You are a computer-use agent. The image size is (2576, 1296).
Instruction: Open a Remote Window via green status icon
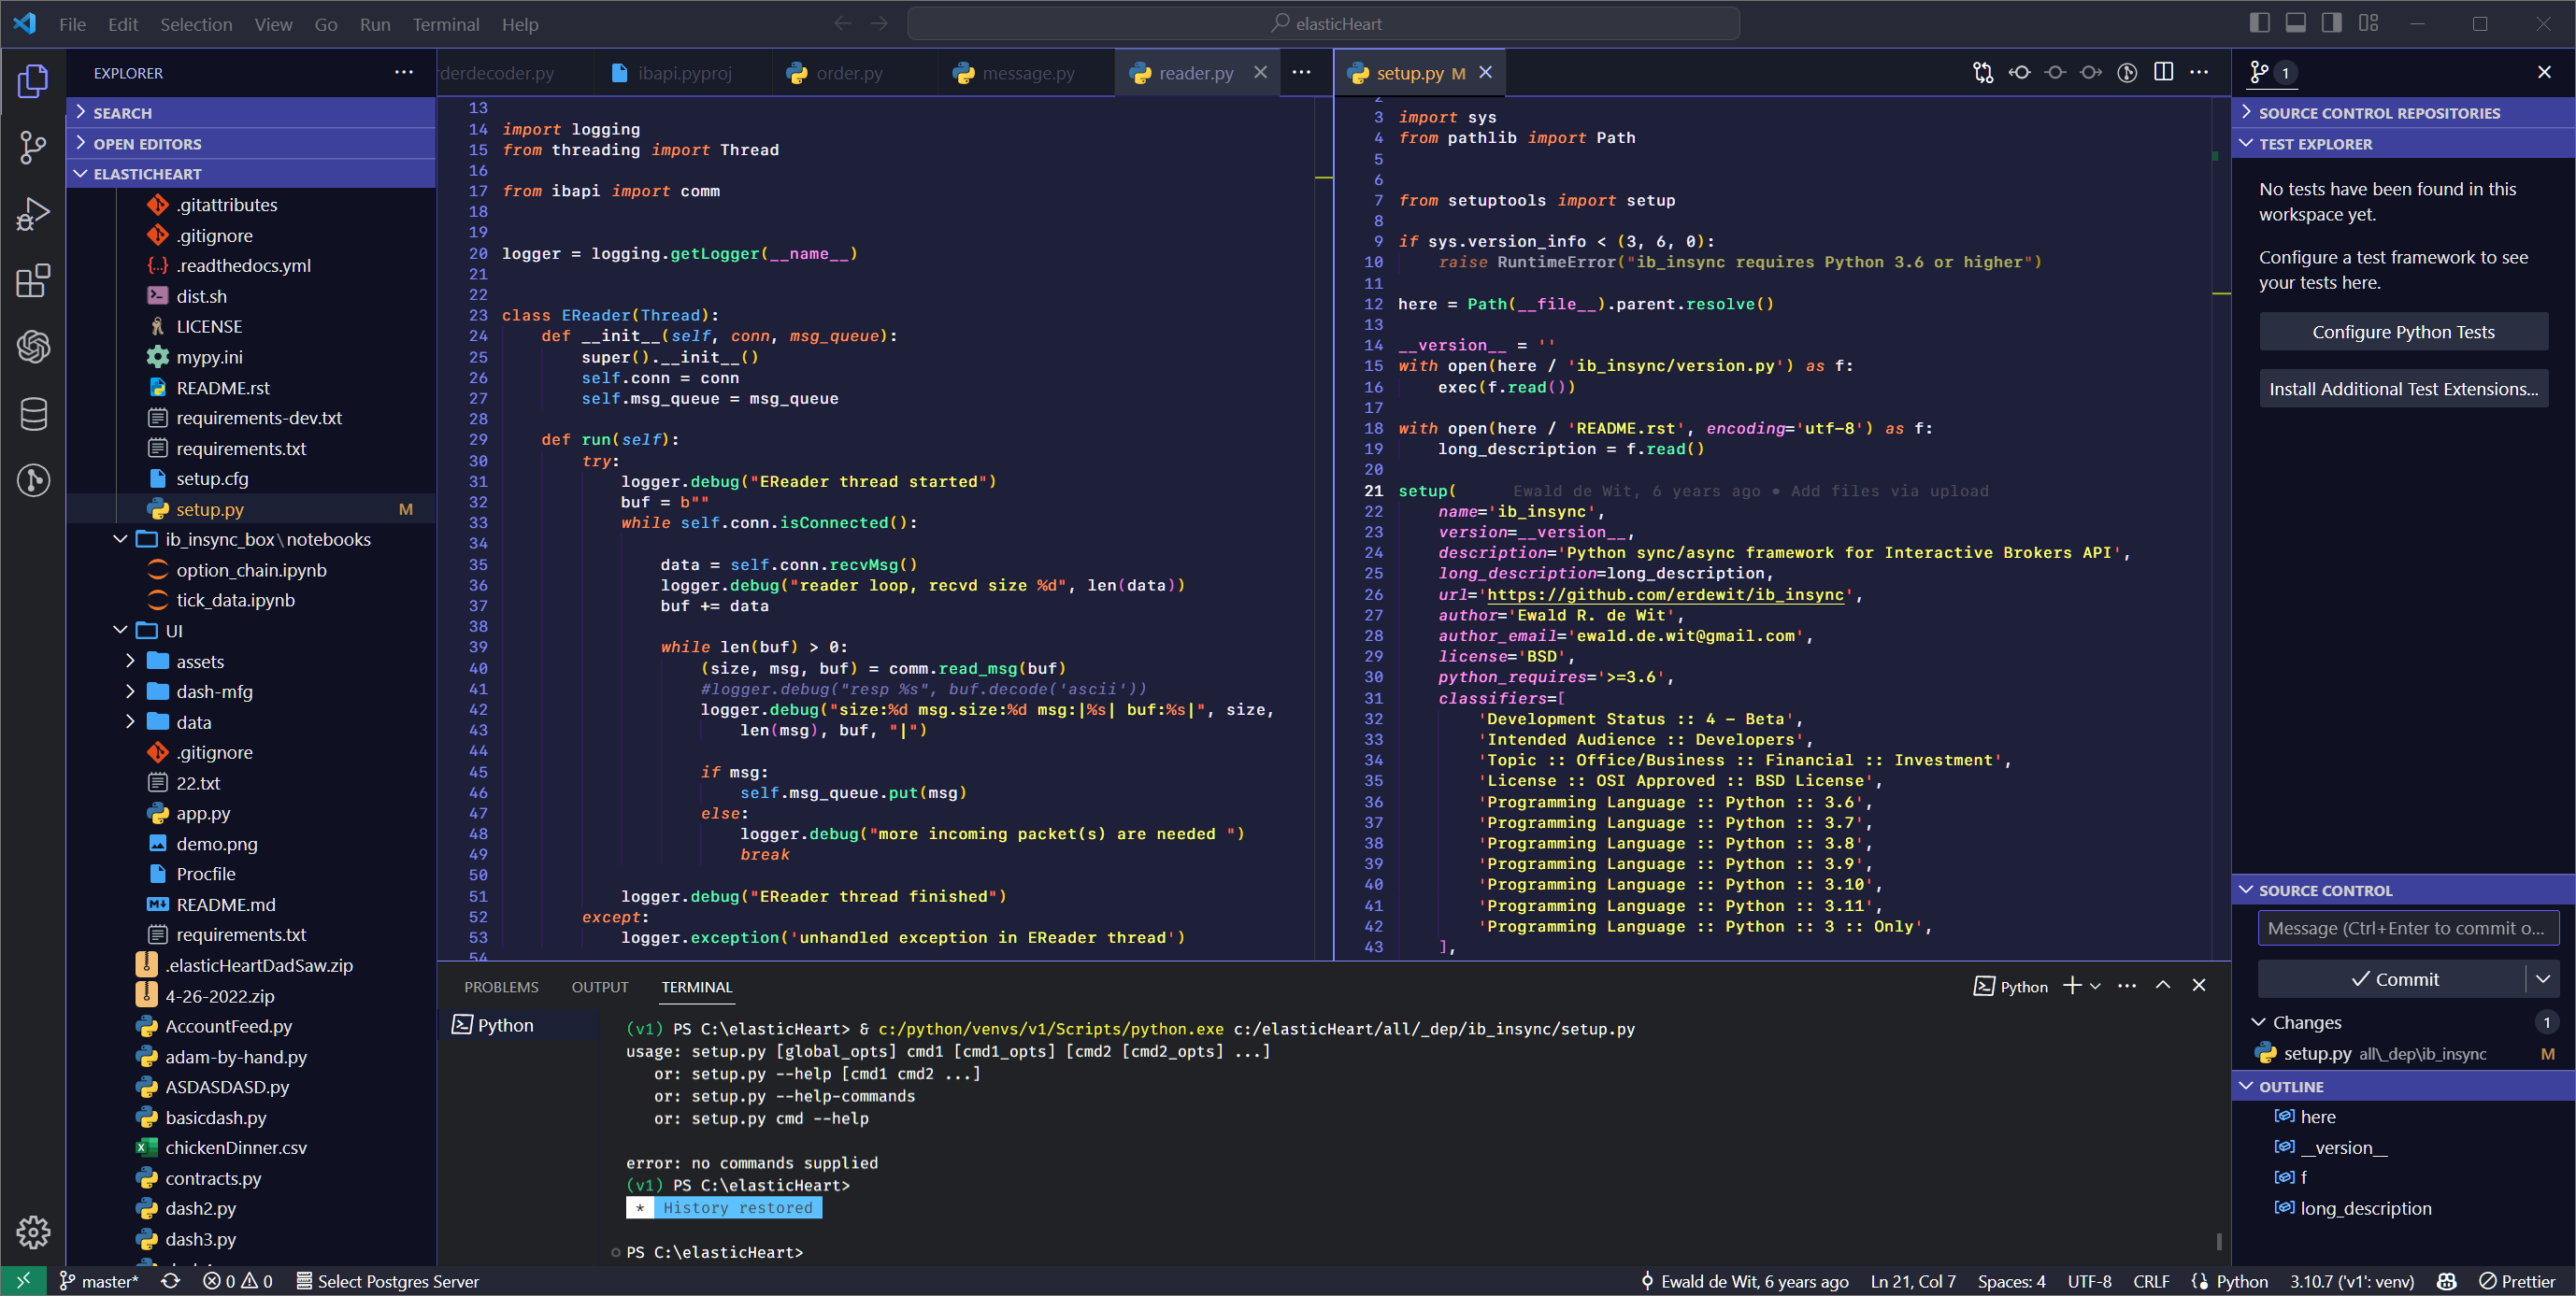click(22, 1280)
